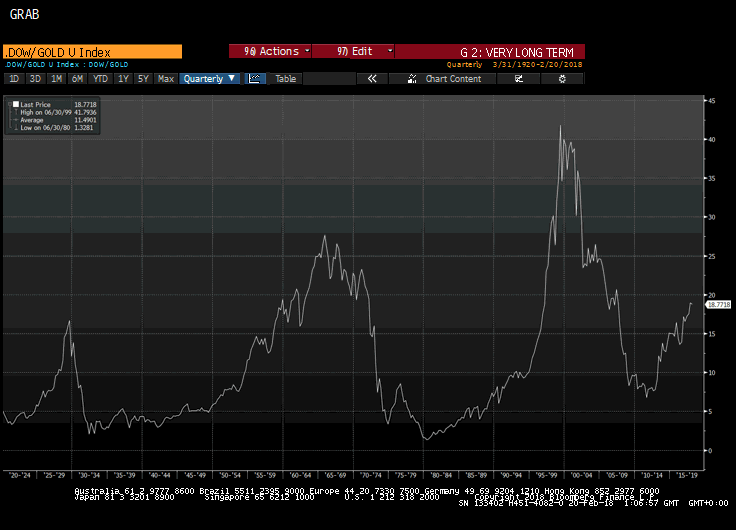This screenshot has height=530, width=736.
Task: Open the 97) Edit dropdown menu
Action: tap(353, 51)
